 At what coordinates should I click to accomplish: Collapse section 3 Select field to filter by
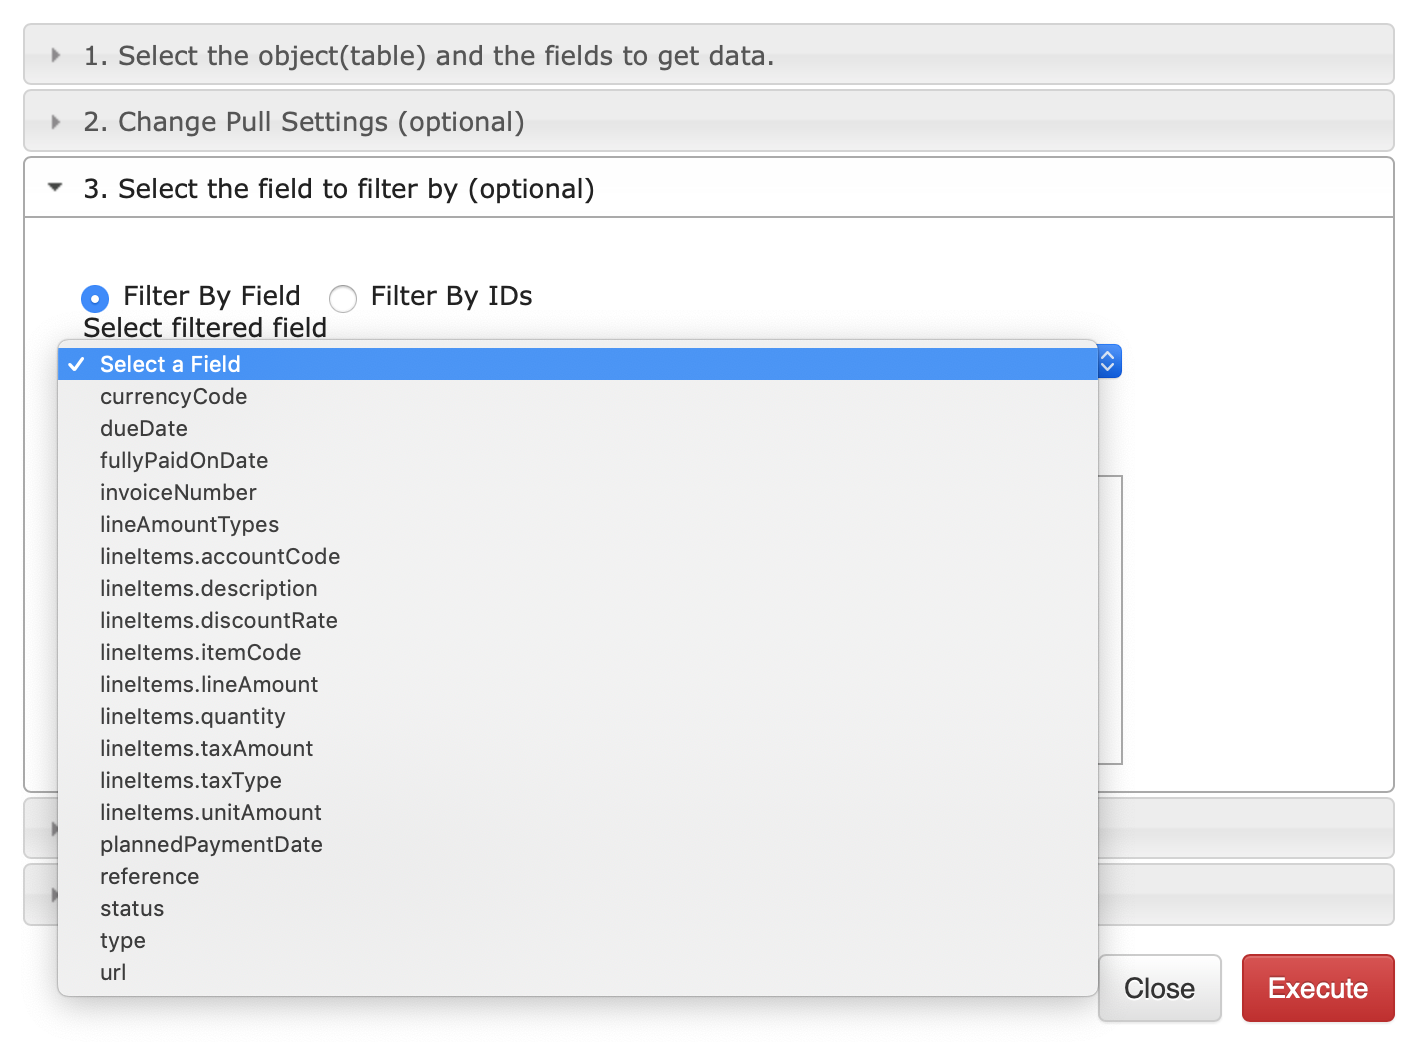click(338, 189)
